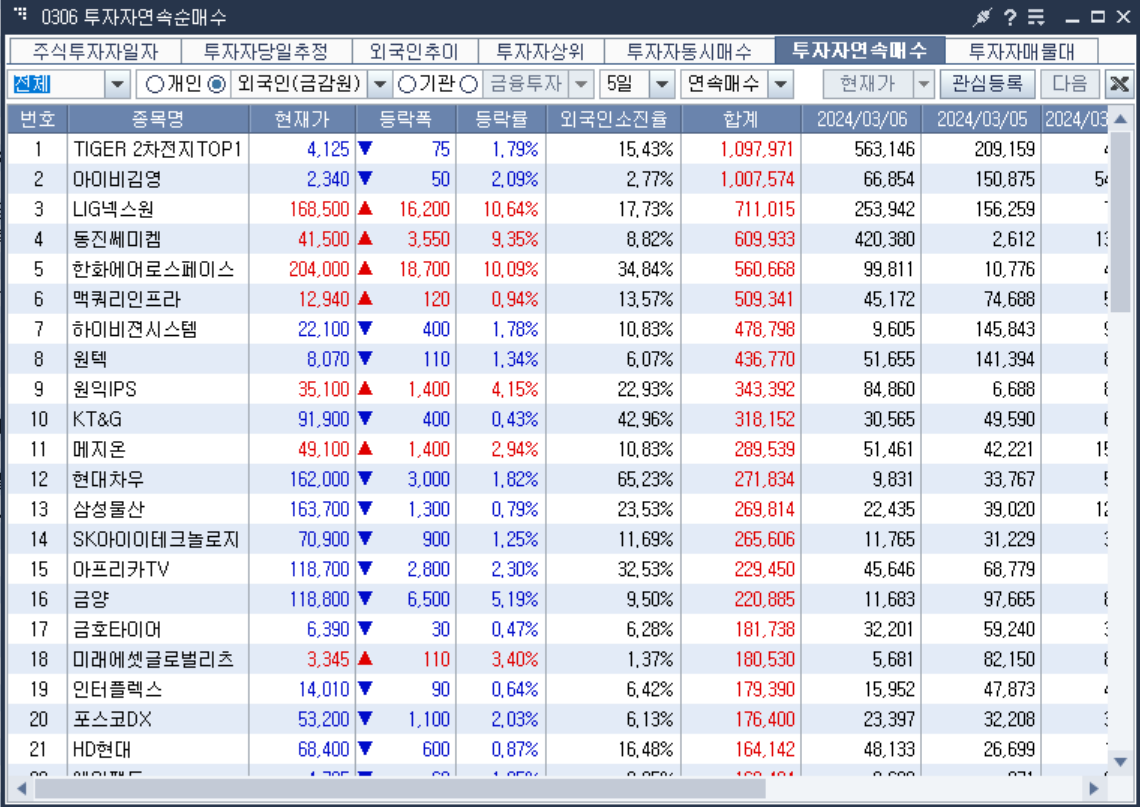Viewport: 1140px width, 807px height.
Task: Click the 현재가 button in the toolbar
Action: (868, 84)
